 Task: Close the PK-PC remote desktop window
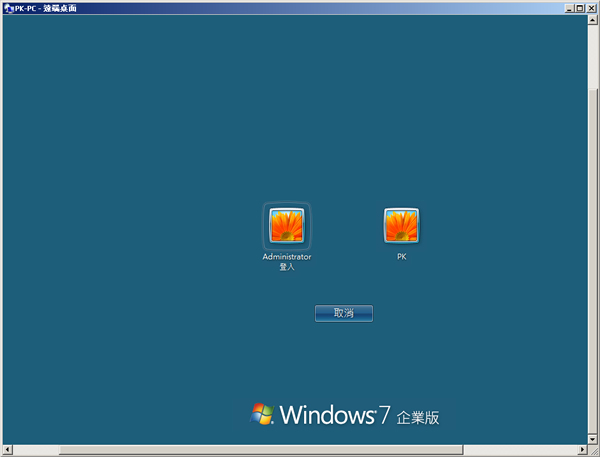click(591, 8)
